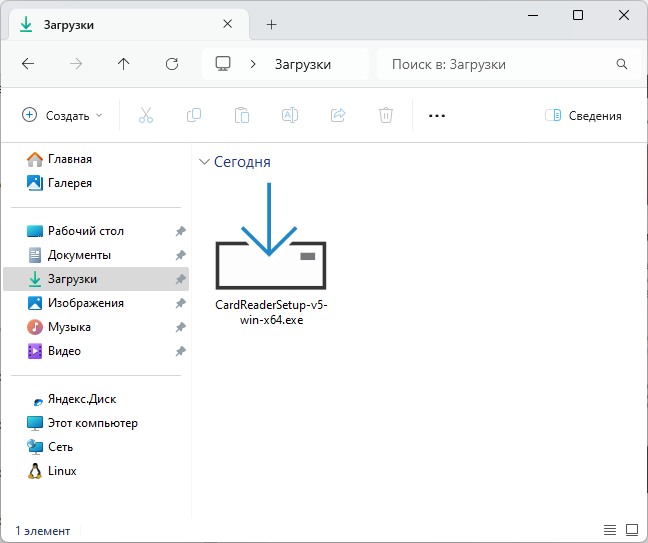Click the Delete trash bin icon
This screenshot has width=648, height=543.
pos(386,116)
